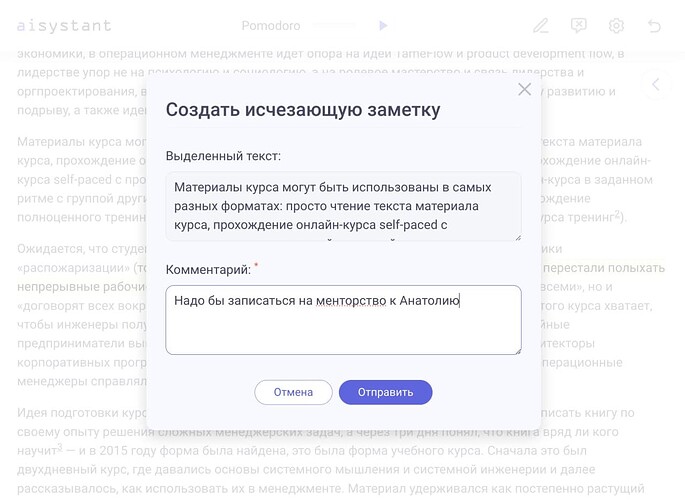The image size is (685, 500).
Task: Open the pencil edit icon in header
Action: tap(541, 26)
